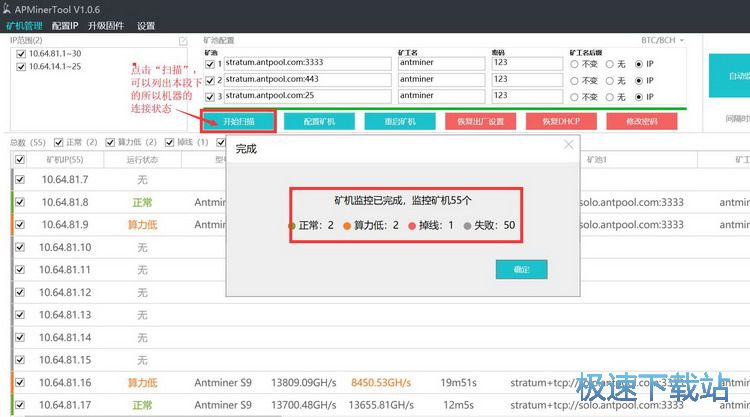Click the edit icon next to IP范围

point(183,42)
